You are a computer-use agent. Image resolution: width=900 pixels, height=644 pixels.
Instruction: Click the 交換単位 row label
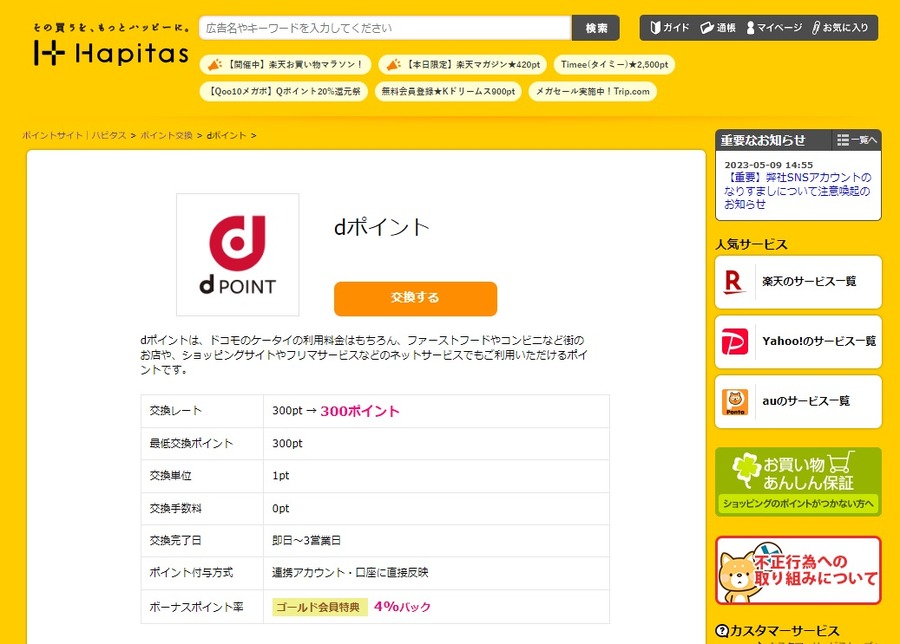point(170,475)
